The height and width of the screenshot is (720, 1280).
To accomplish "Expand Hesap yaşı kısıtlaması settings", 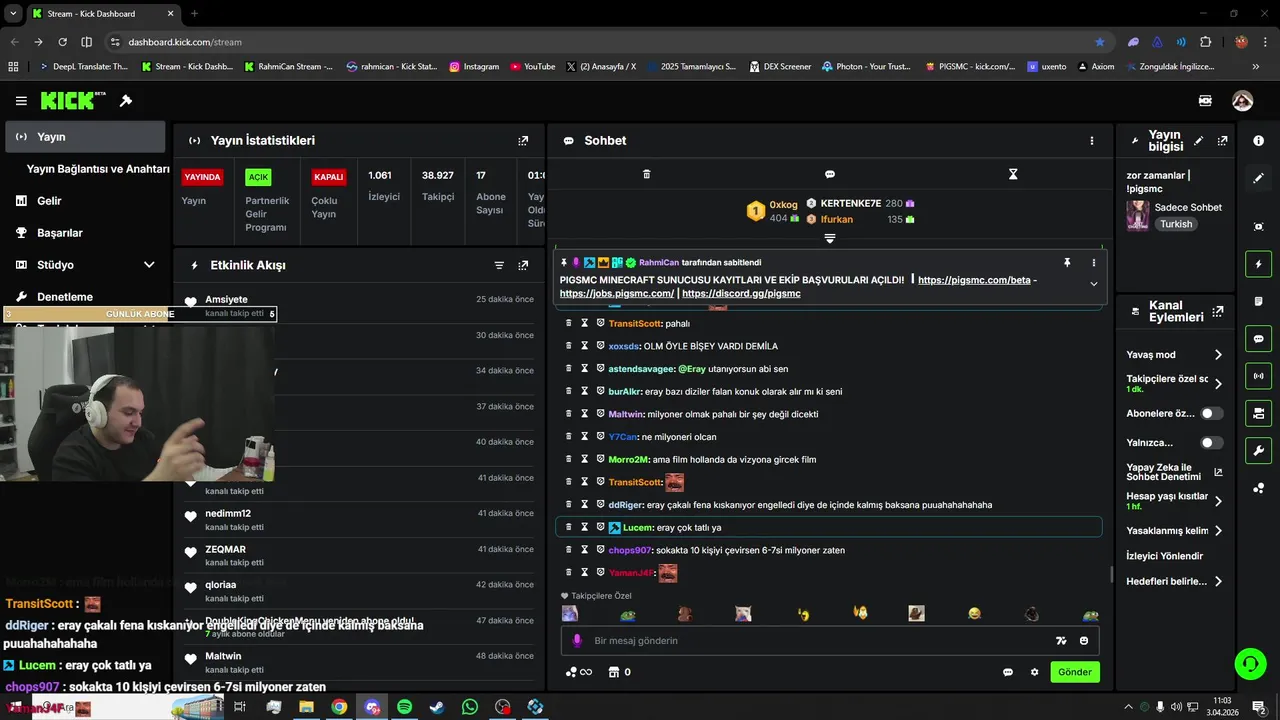I will (1218, 501).
